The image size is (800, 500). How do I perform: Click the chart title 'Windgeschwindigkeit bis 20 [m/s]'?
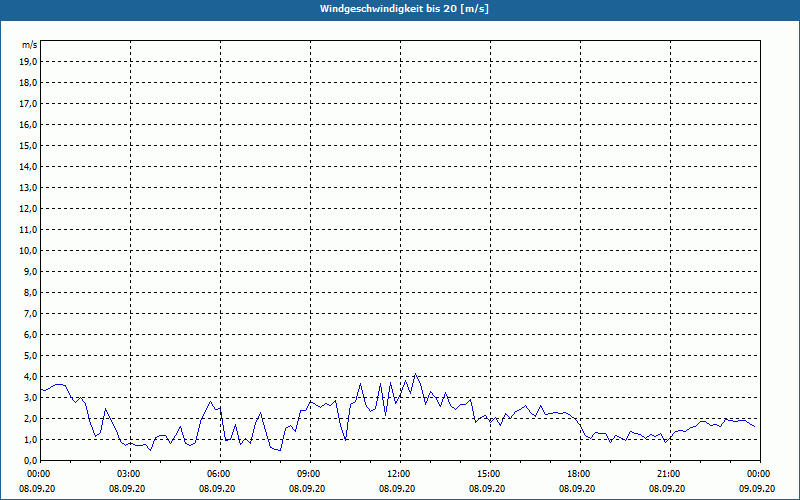(404, 9)
